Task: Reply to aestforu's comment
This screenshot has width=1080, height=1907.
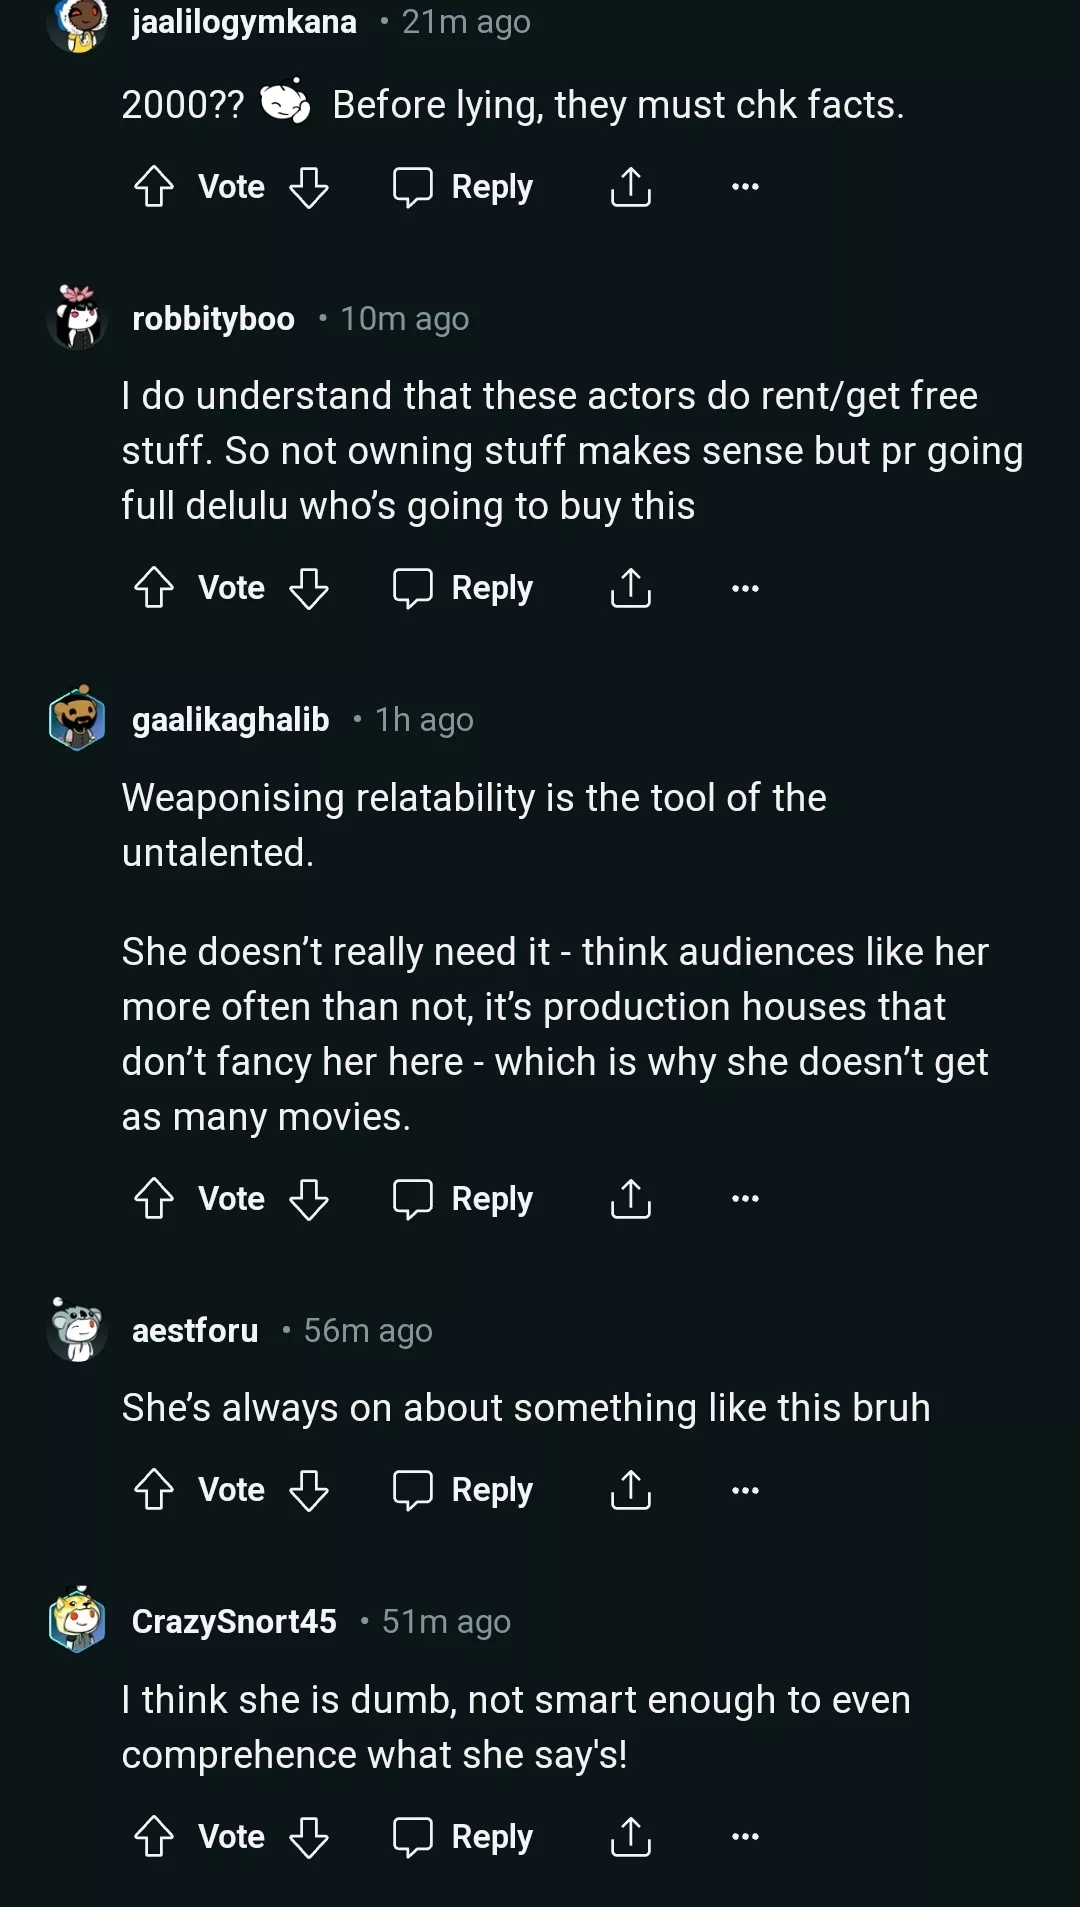Action: click(463, 1490)
